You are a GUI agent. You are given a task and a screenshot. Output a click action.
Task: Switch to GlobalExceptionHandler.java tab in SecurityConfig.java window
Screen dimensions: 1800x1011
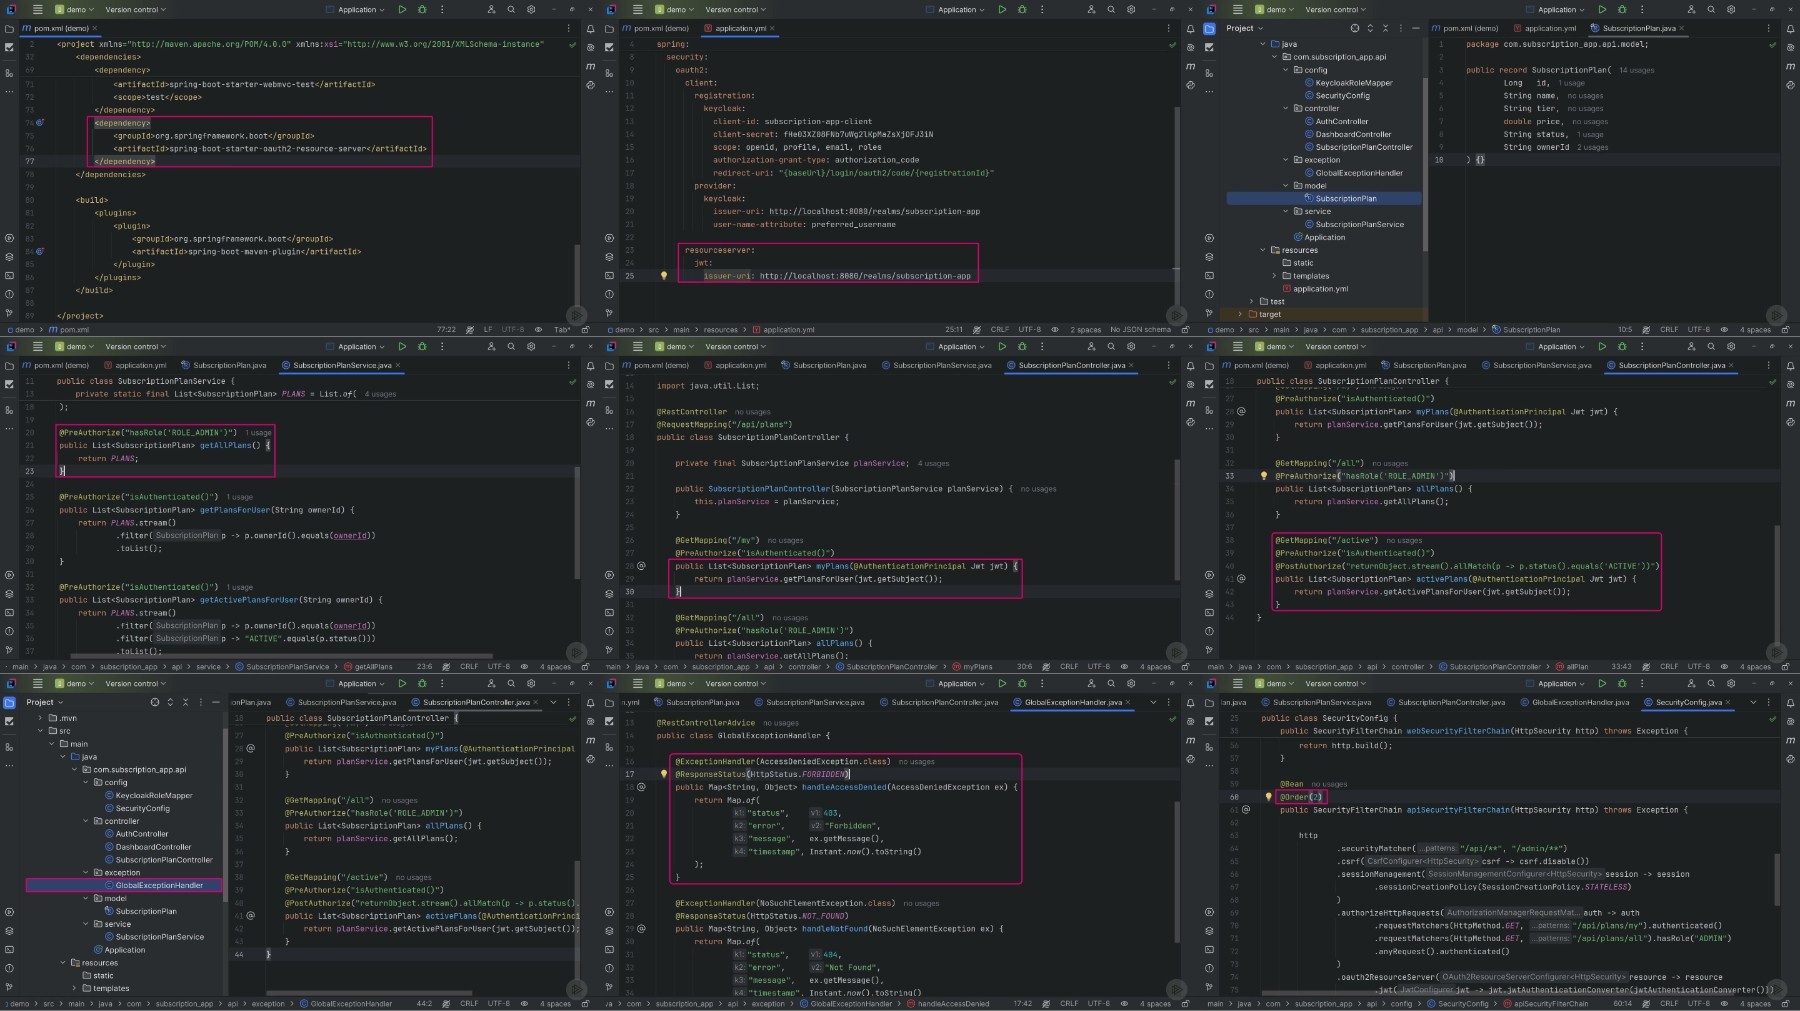pyautogui.click(x=1574, y=702)
